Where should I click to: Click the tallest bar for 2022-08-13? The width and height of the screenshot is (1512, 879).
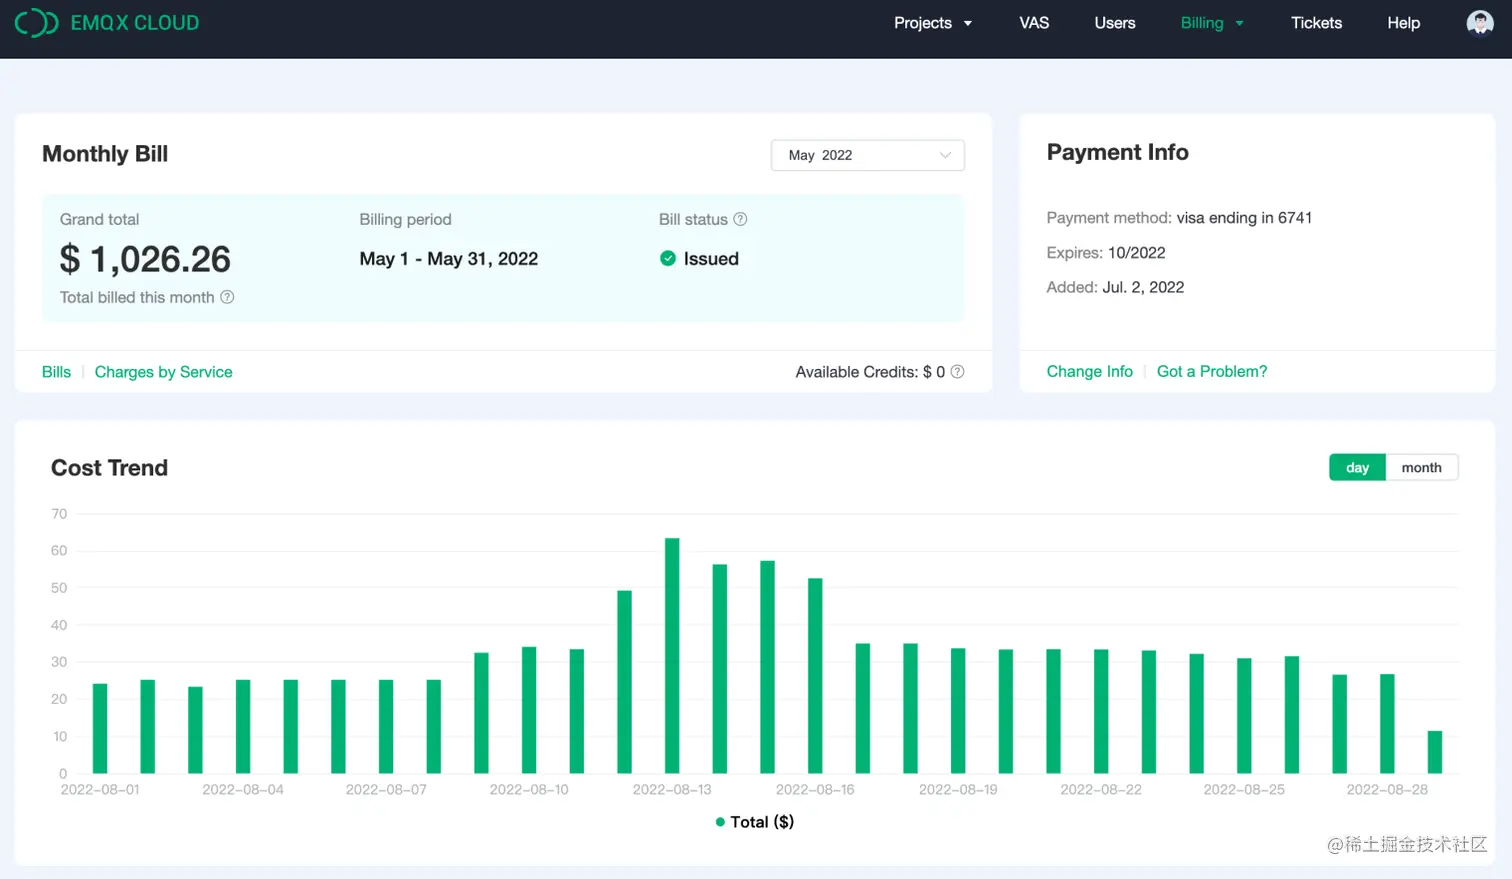[672, 655]
